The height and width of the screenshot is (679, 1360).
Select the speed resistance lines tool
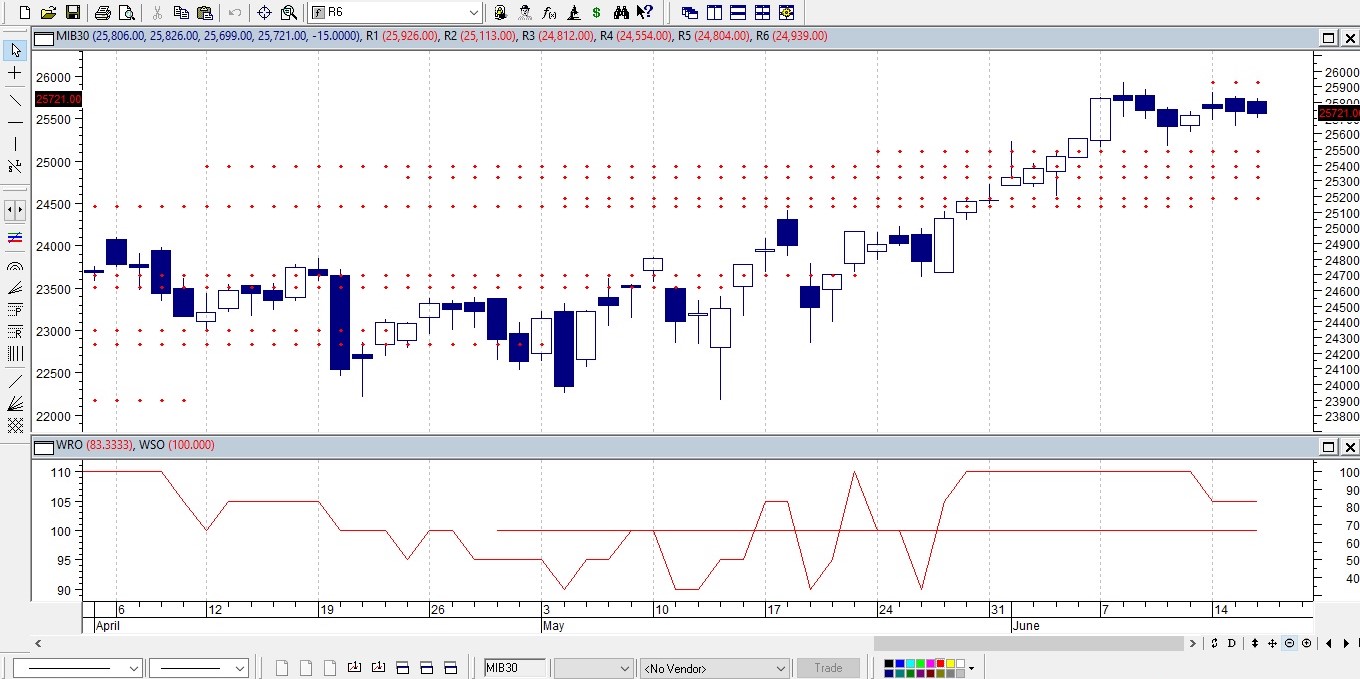[15, 403]
